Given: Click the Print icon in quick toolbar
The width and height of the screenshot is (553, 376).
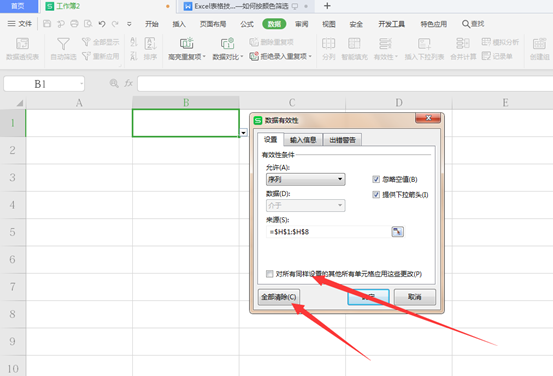Looking at the screenshot, I should [x=74, y=24].
